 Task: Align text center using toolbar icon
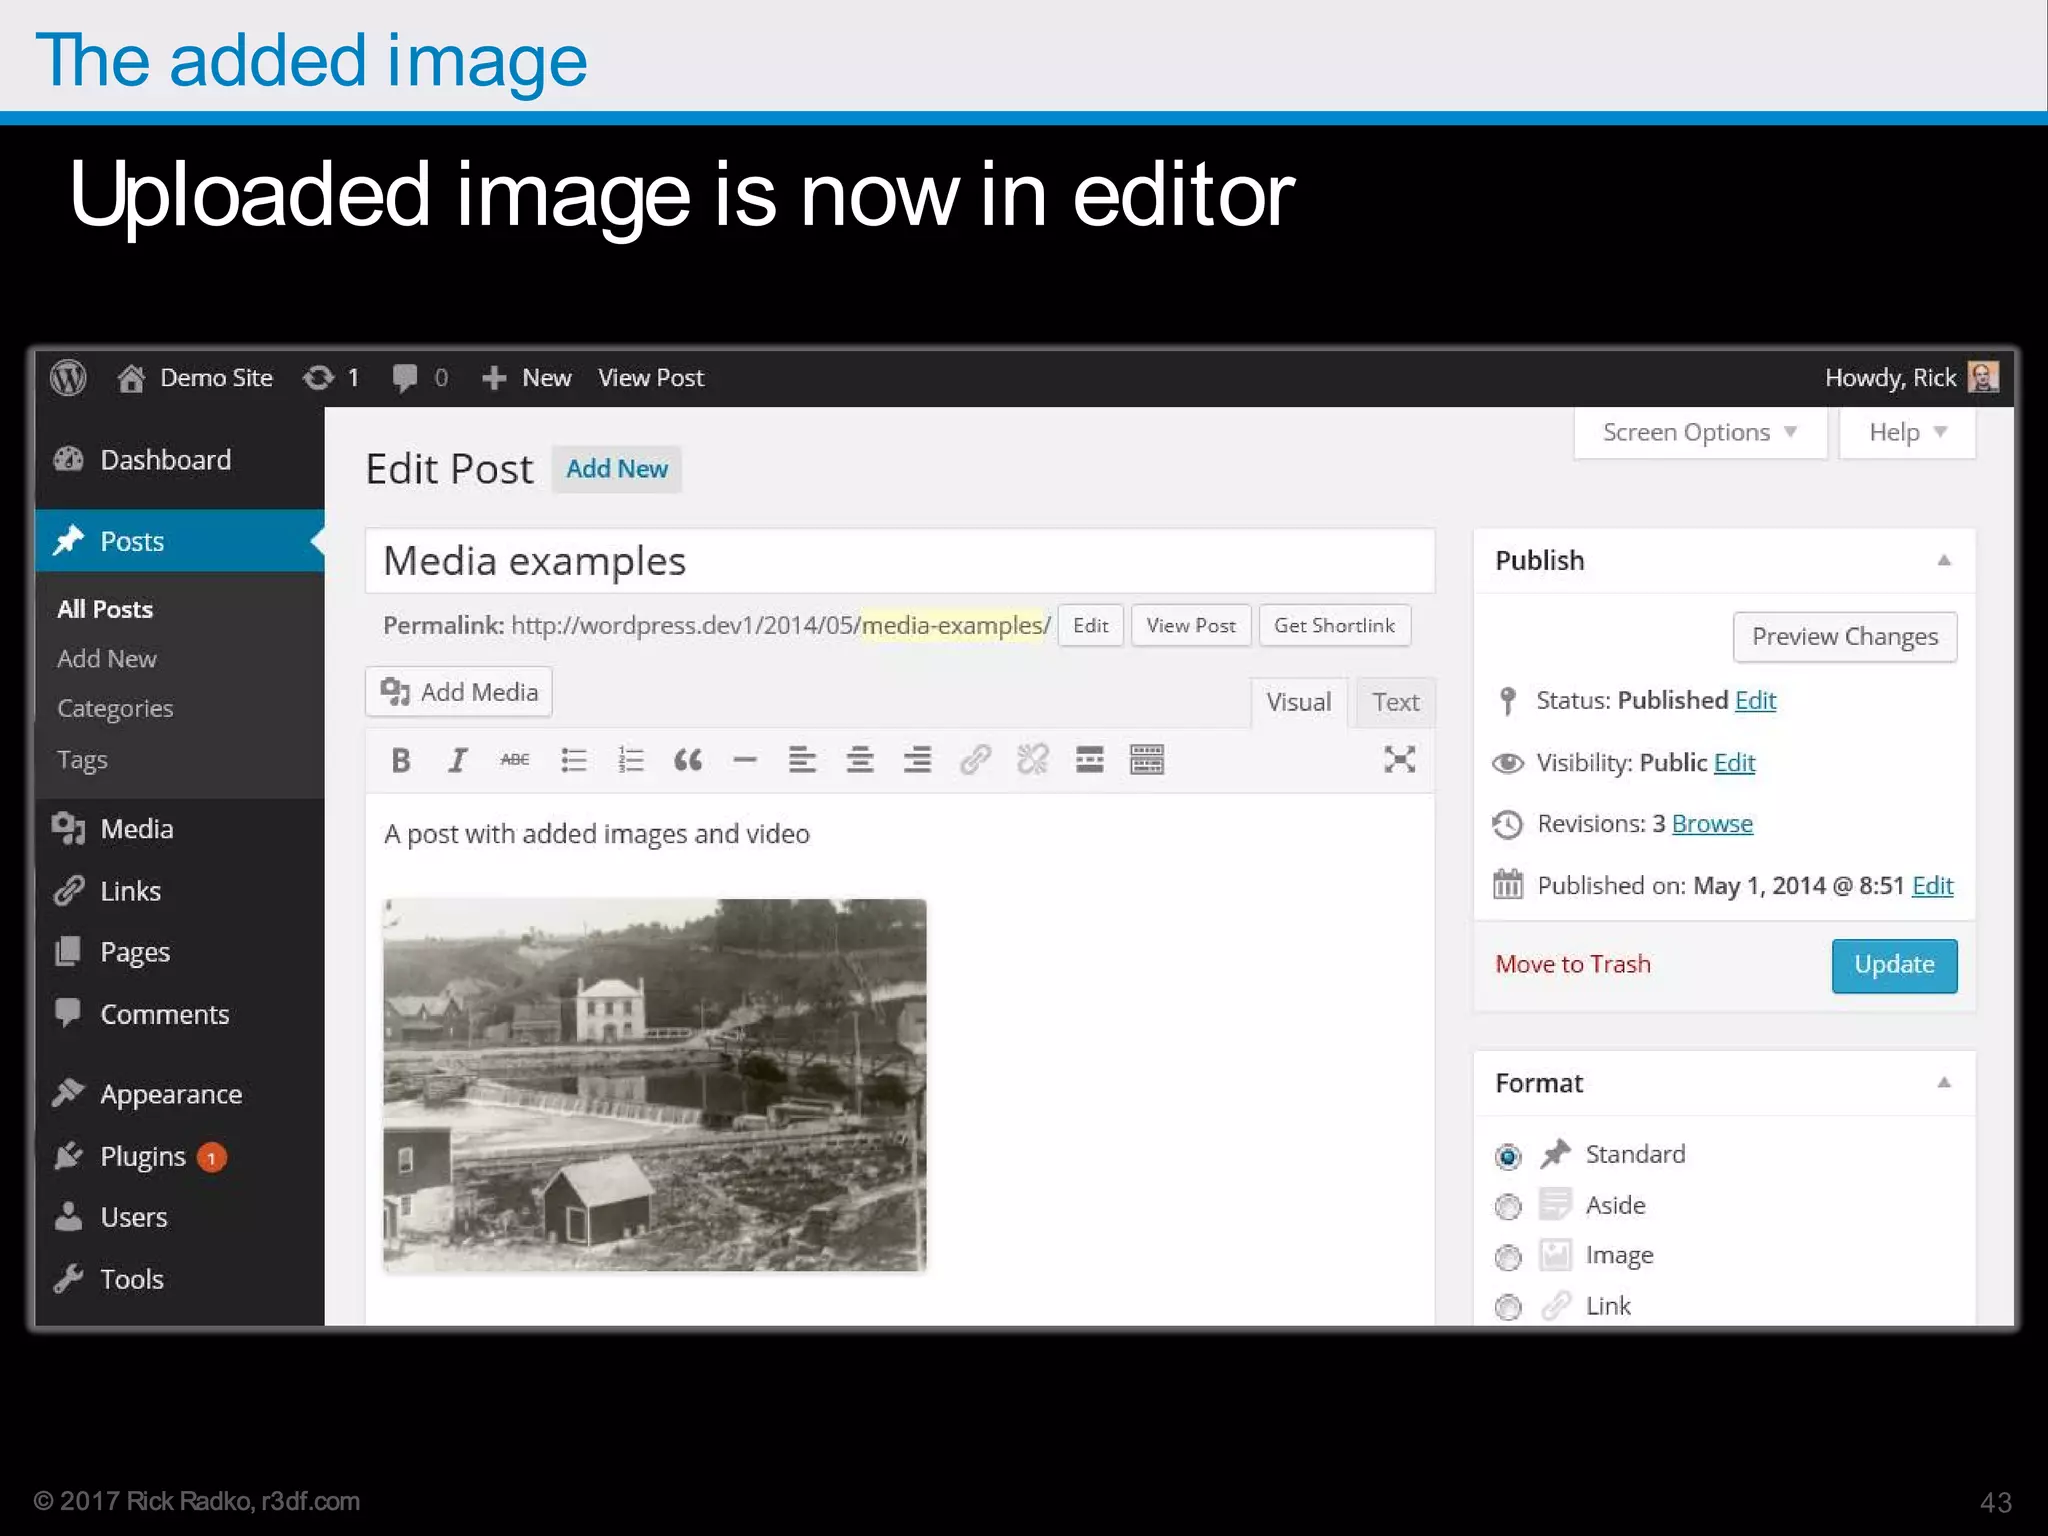coord(860,760)
